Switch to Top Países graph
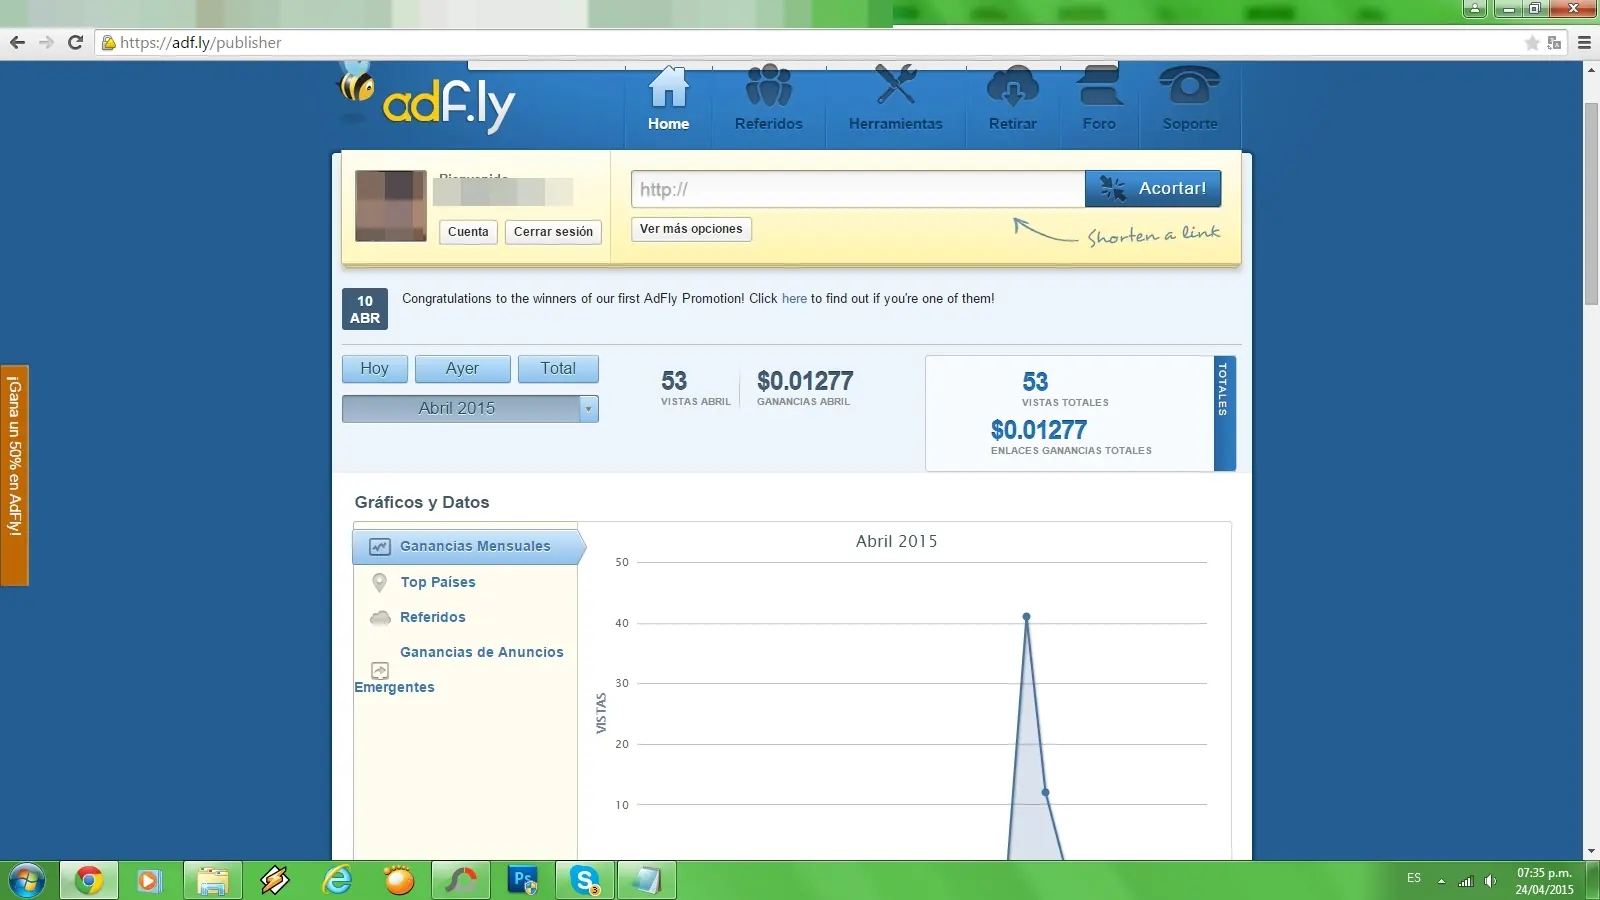1600x900 pixels. (438, 582)
